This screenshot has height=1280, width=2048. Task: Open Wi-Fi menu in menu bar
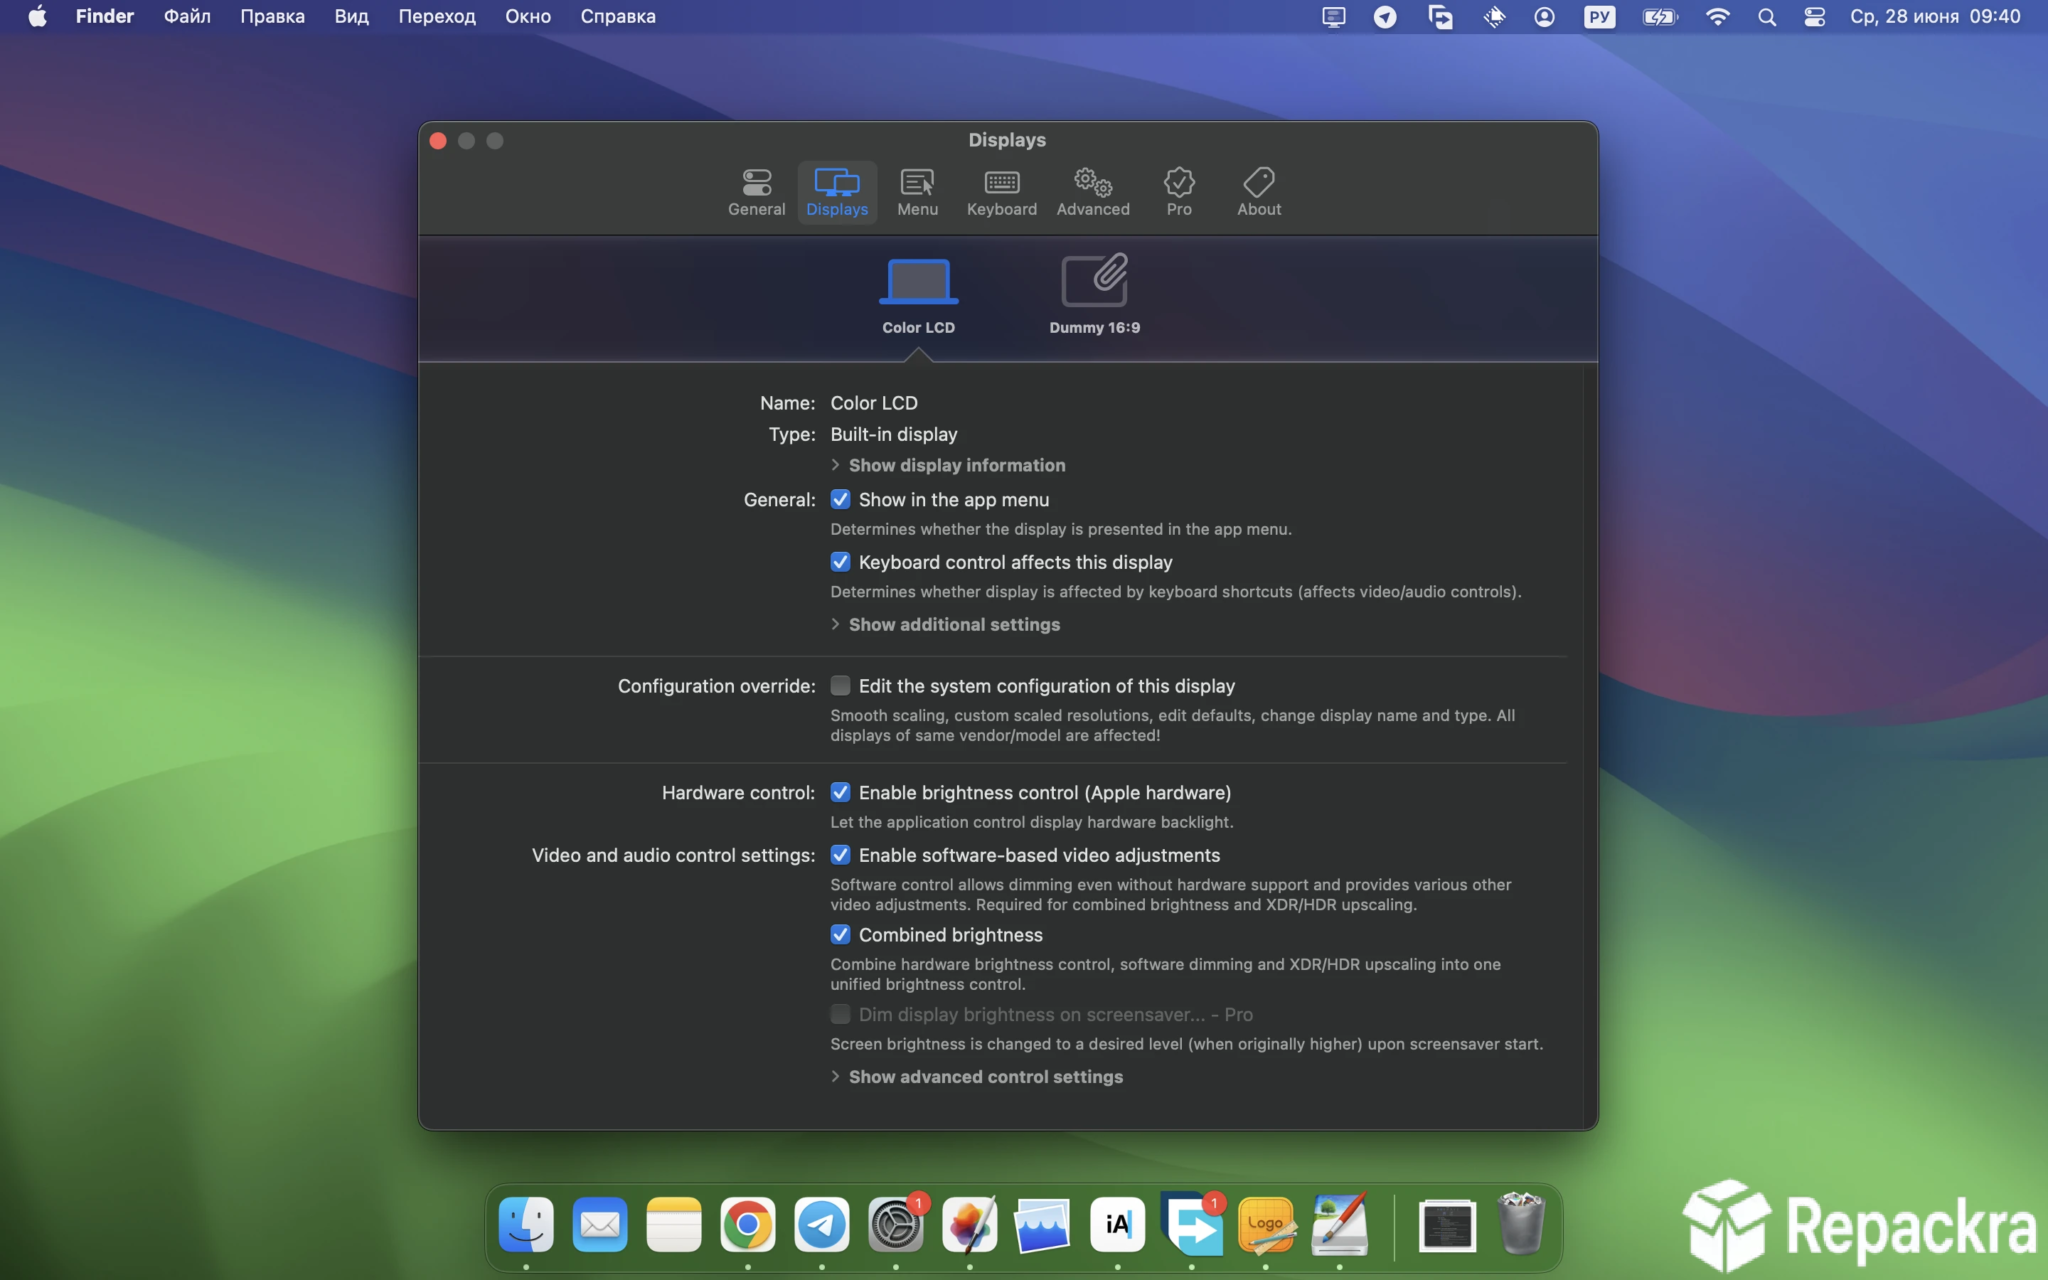coord(1717,17)
